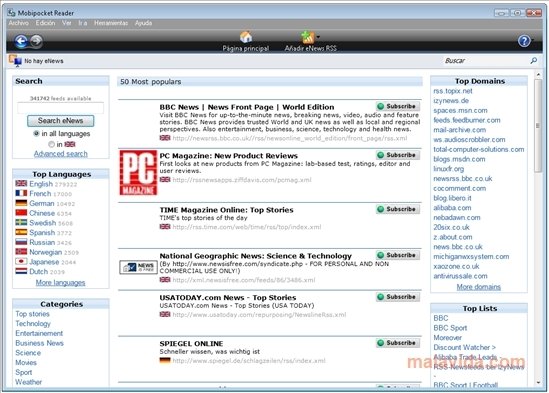This screenshot has height=393, width=549.
Task: Click the Swedish flag icon
Action: coord(21,222)
